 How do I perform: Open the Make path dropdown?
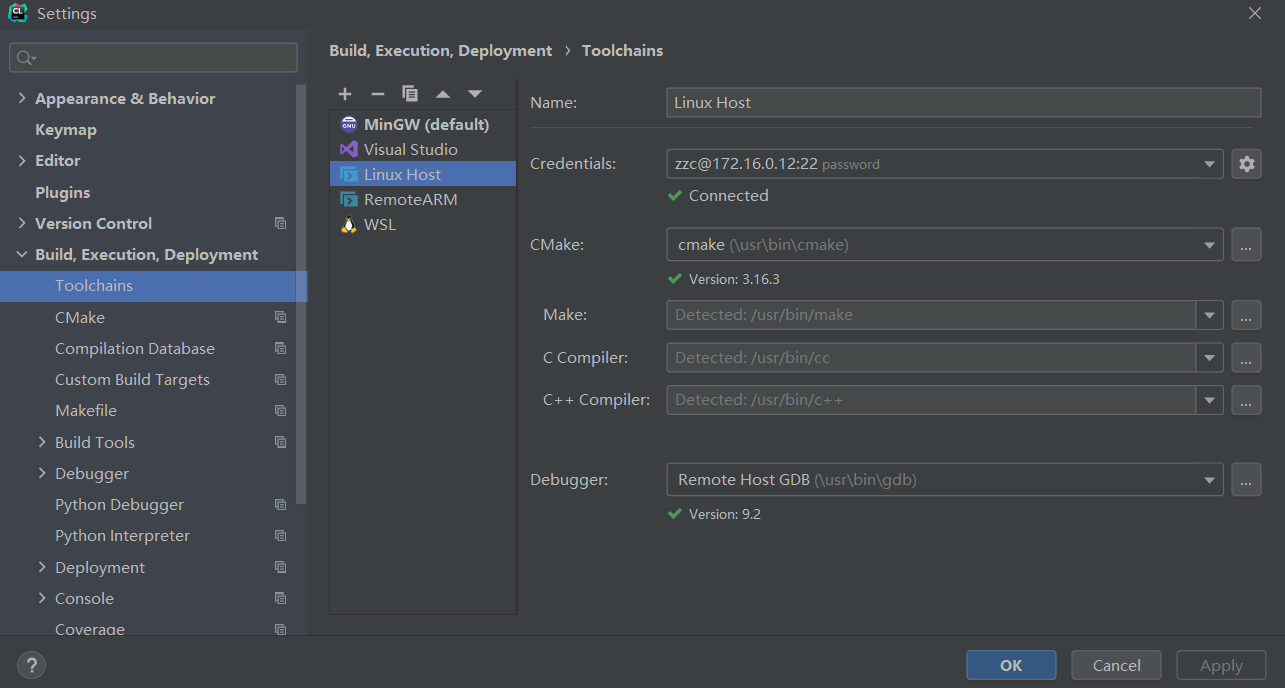click(1210, 315)
